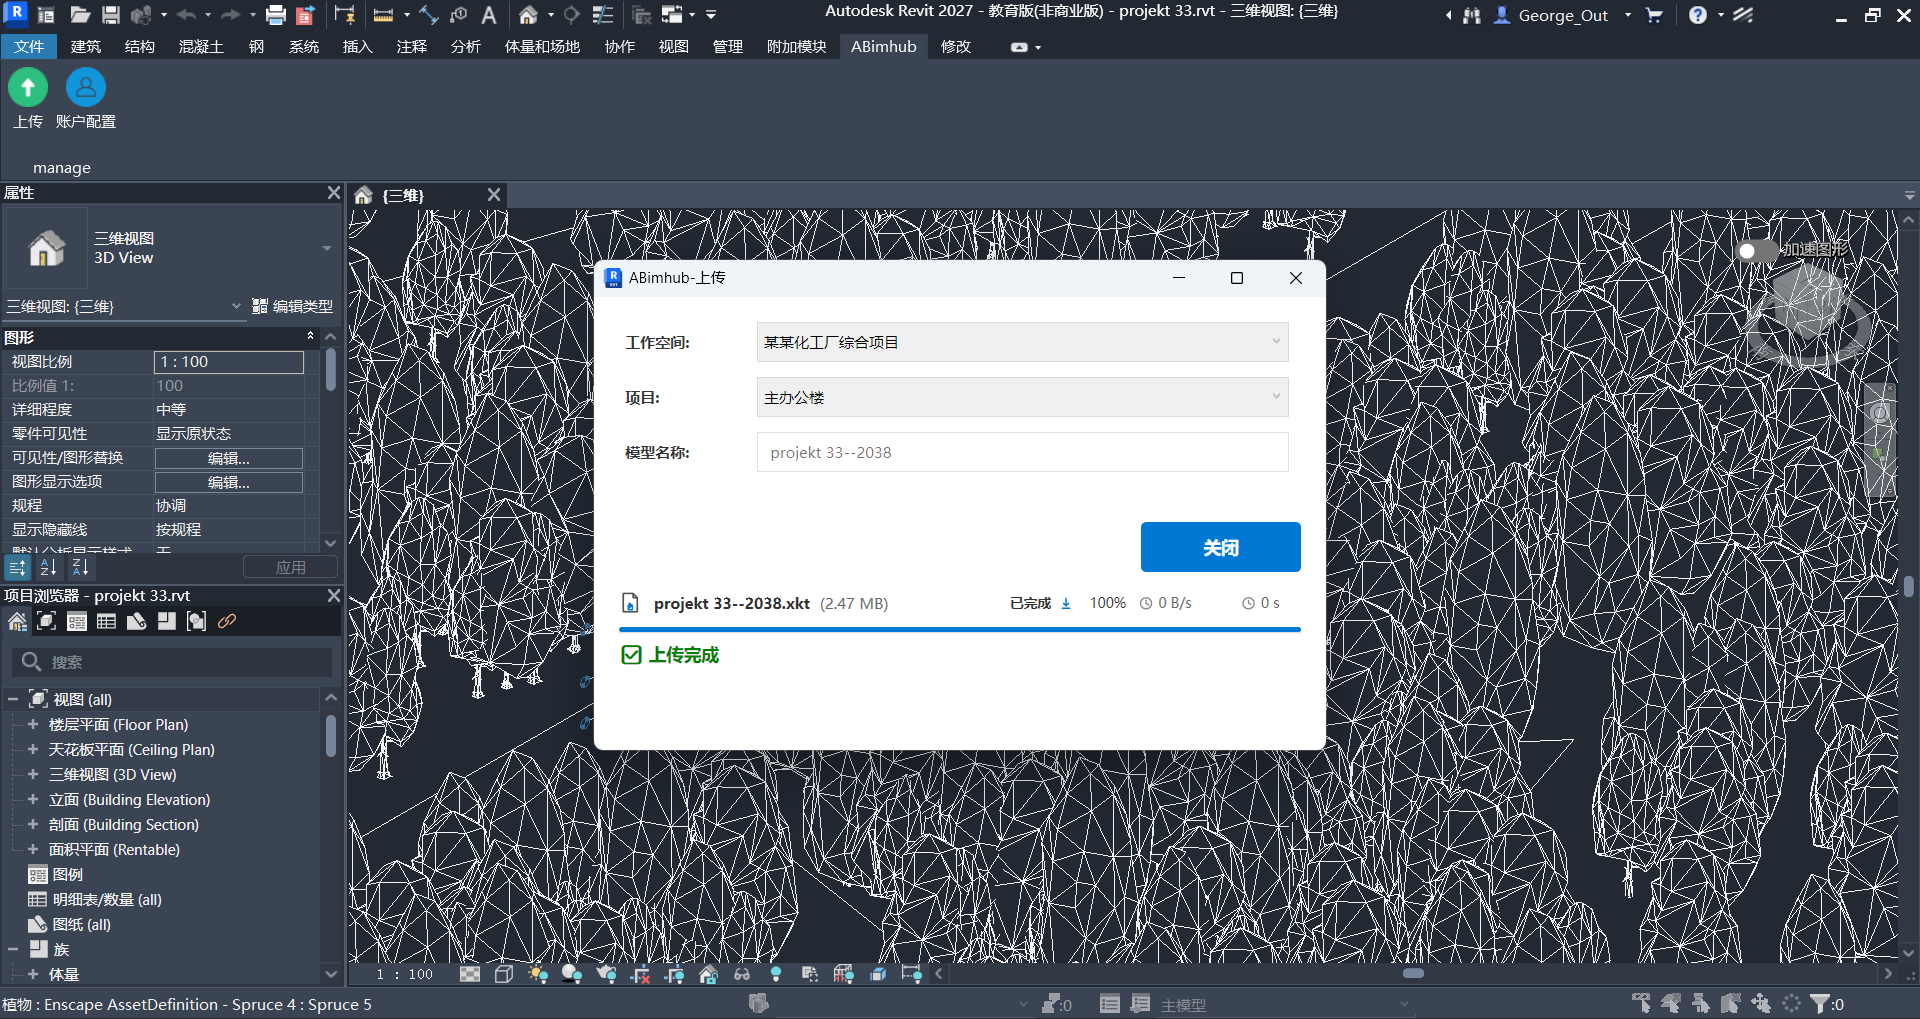Click 编辑 button for 图形显示选项

point(229,482)
